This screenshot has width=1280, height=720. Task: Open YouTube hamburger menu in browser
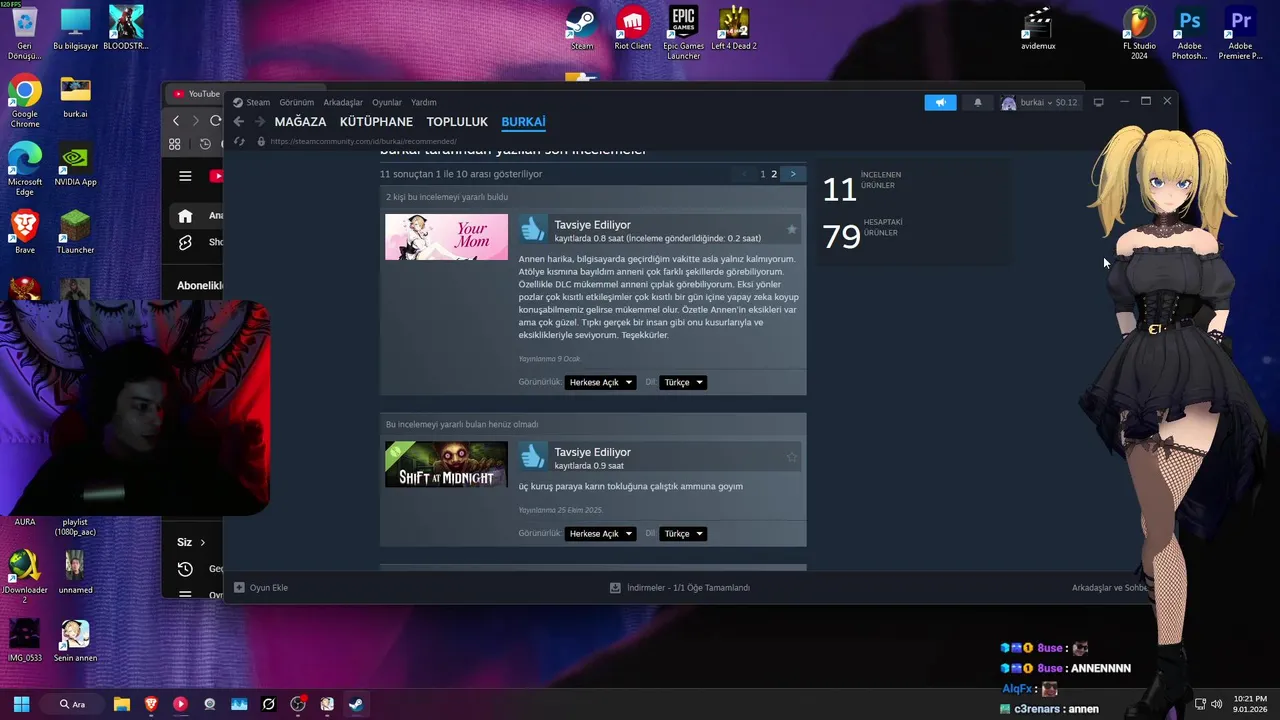pos(185,176)
